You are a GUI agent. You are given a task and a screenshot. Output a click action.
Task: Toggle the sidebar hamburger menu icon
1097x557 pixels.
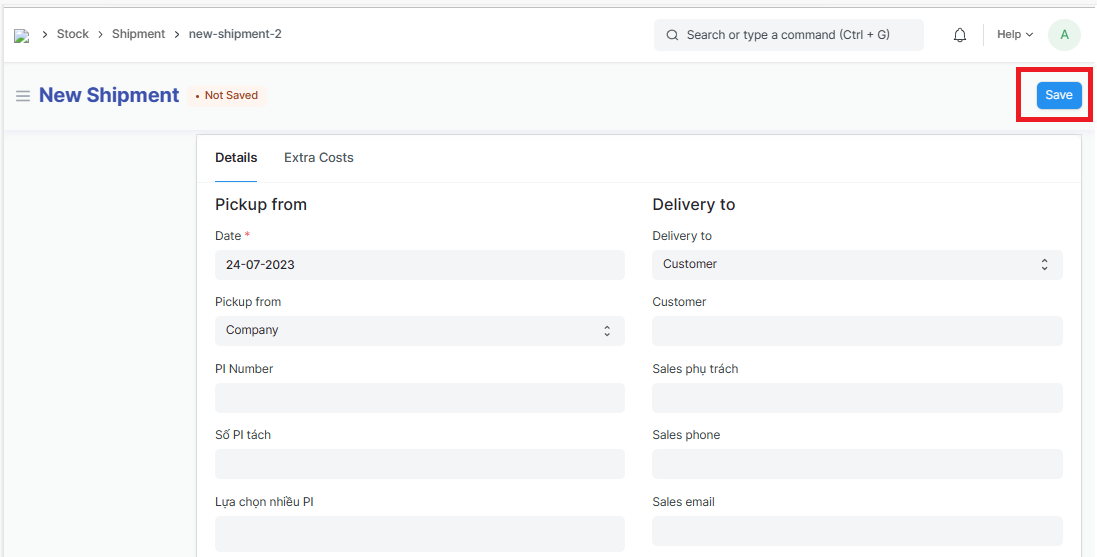[x=22, y=96]
